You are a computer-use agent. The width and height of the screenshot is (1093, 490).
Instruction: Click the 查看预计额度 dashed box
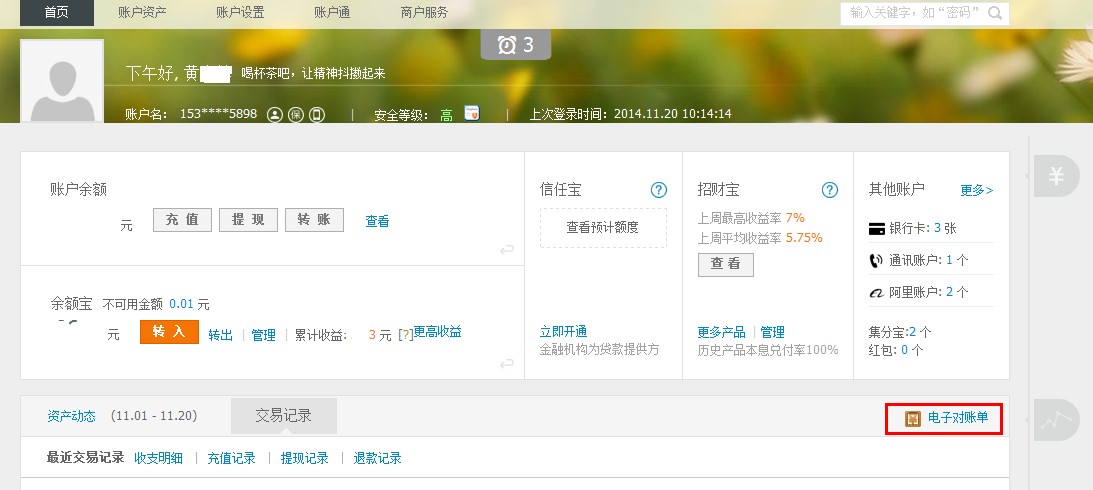point(603,227)
